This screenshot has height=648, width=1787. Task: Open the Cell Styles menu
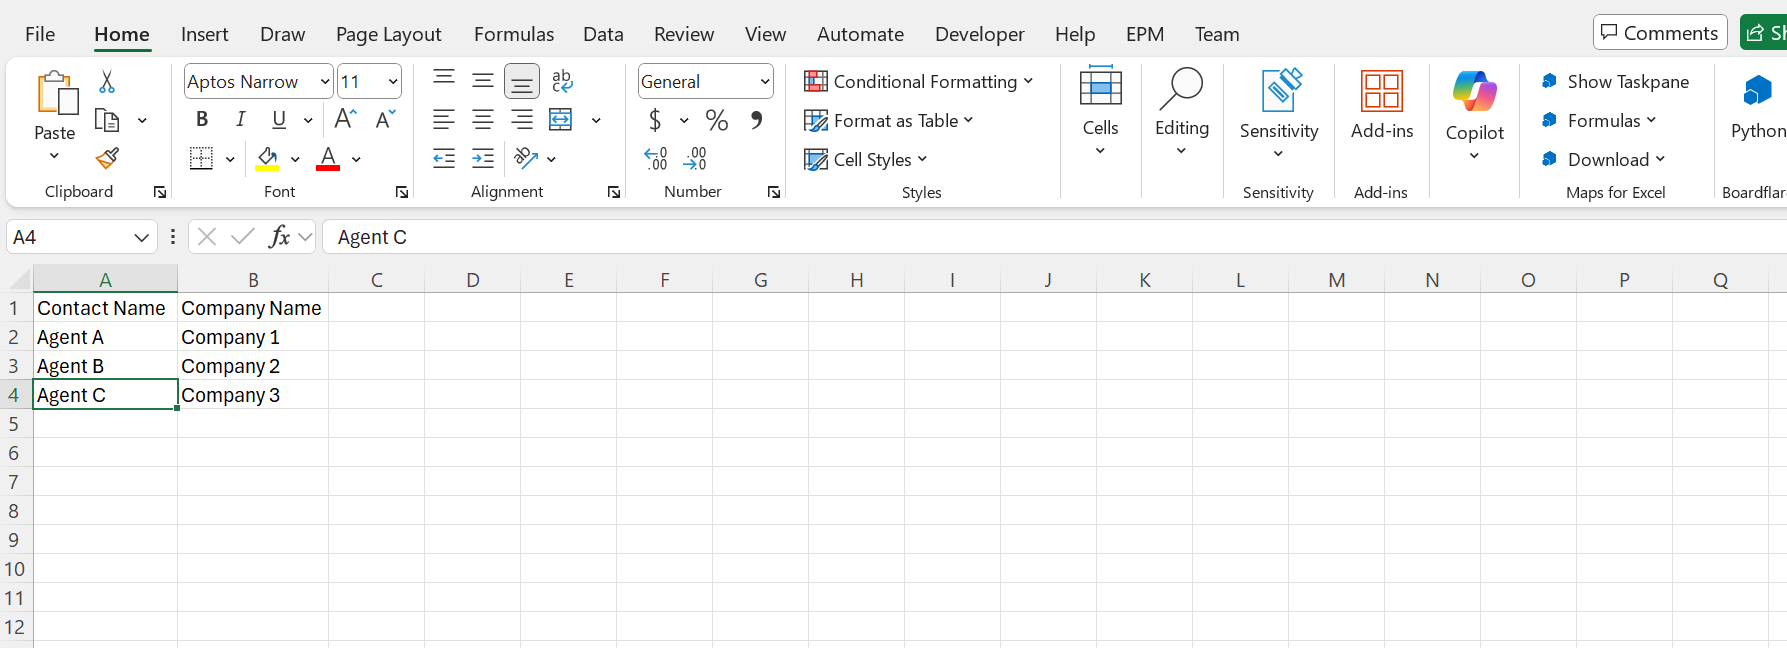[x=866, y=159]
